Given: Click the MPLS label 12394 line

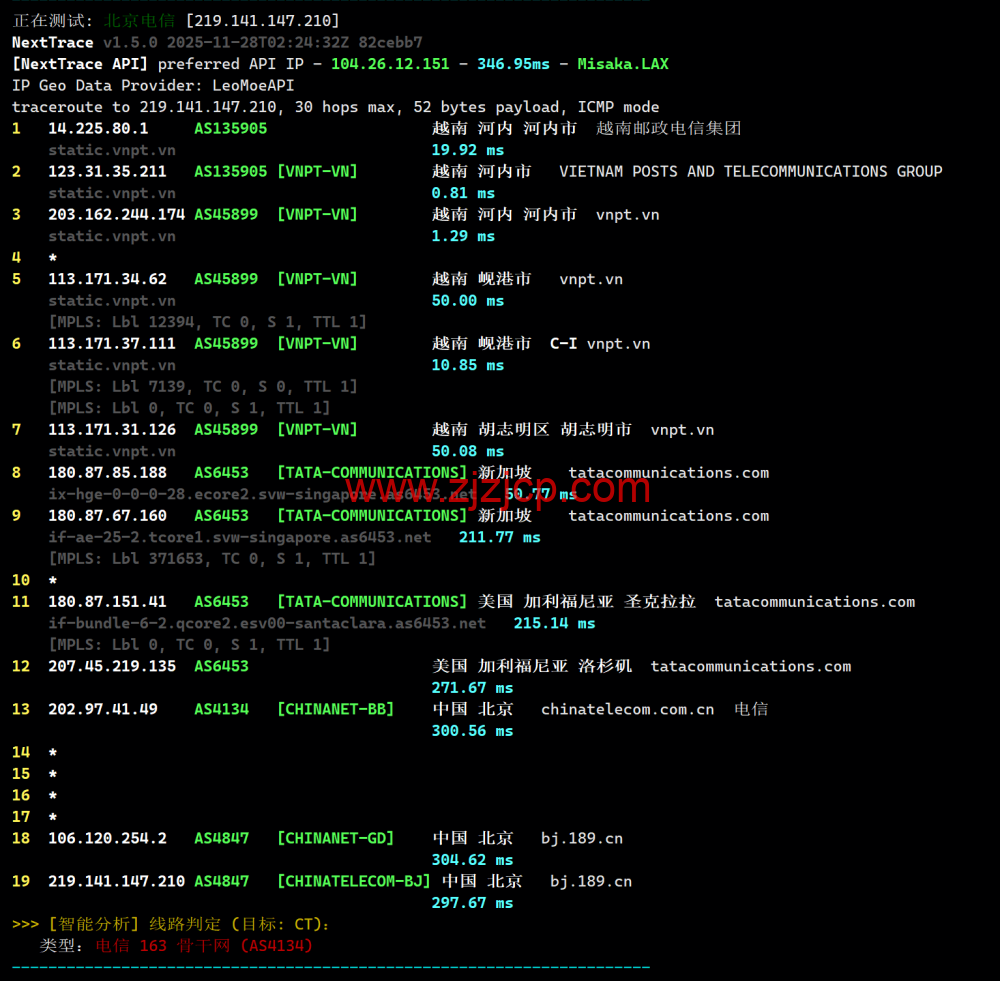Looking at the screenshot, I should tap(207, 322).
